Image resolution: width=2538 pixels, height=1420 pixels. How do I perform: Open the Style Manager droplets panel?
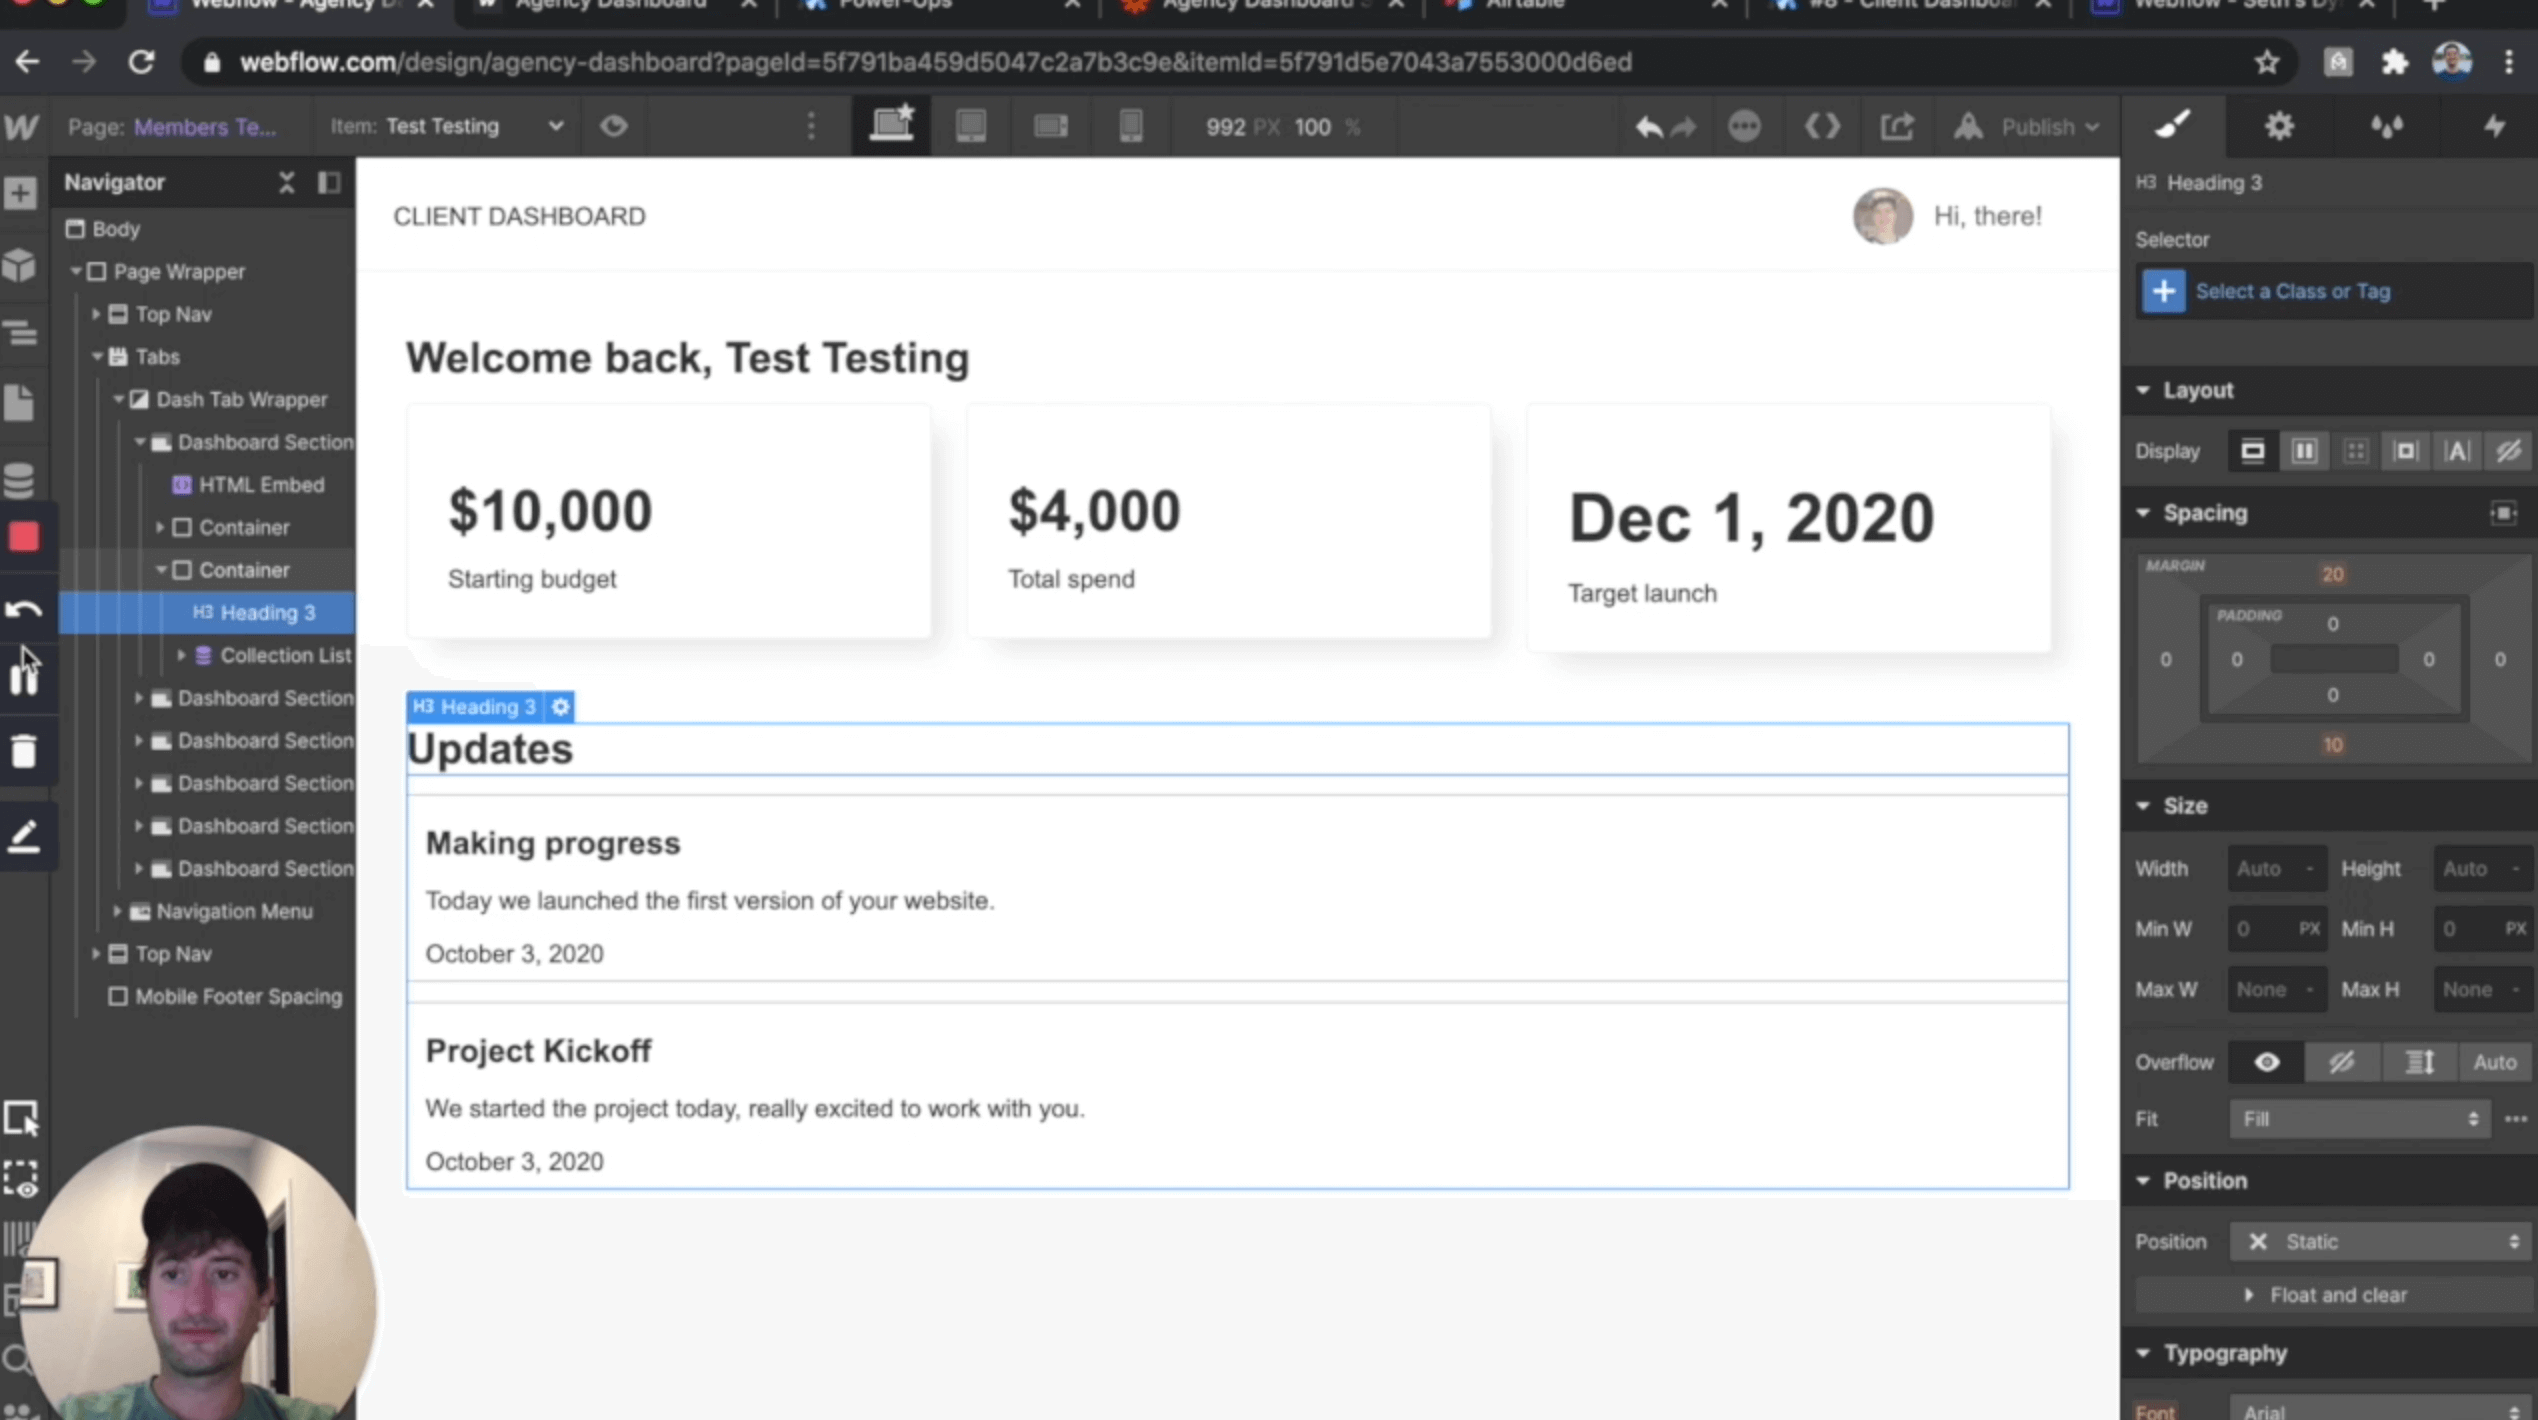[x=2389, y=126]
